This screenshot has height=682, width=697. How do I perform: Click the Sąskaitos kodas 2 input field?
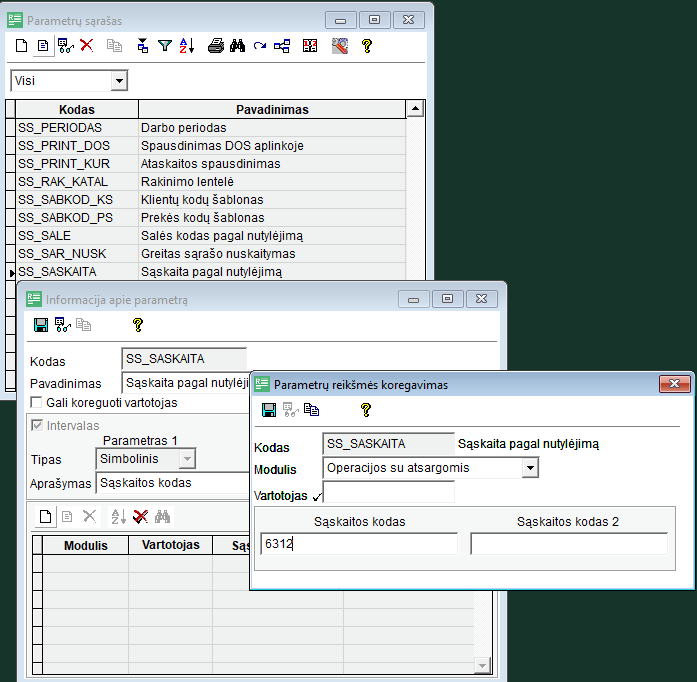pos(569,544)
